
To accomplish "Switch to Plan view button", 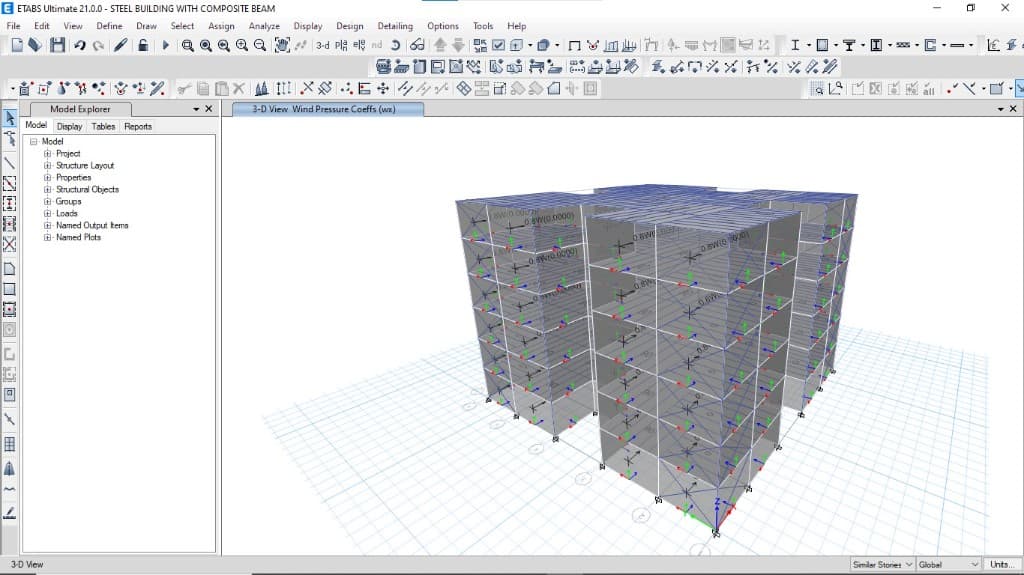I will pyautogui.click(x=341, y=45).
